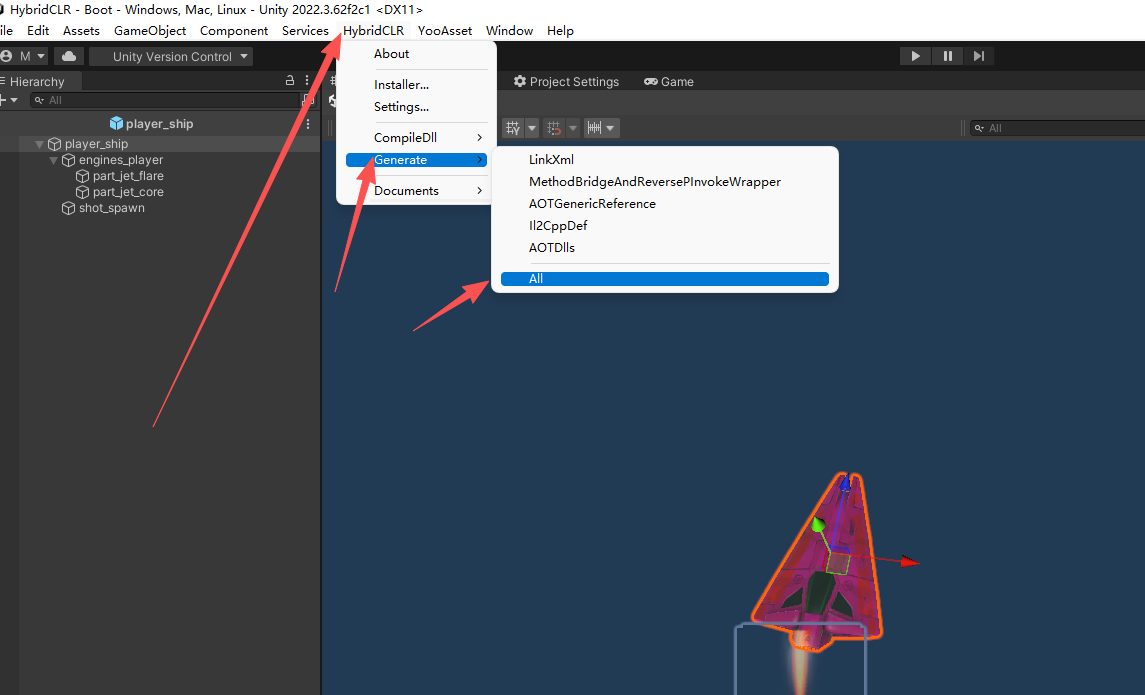Screen dimensions: 1145x695
Task: Expand the Generate submenu
Action: (x=416, y=160)
